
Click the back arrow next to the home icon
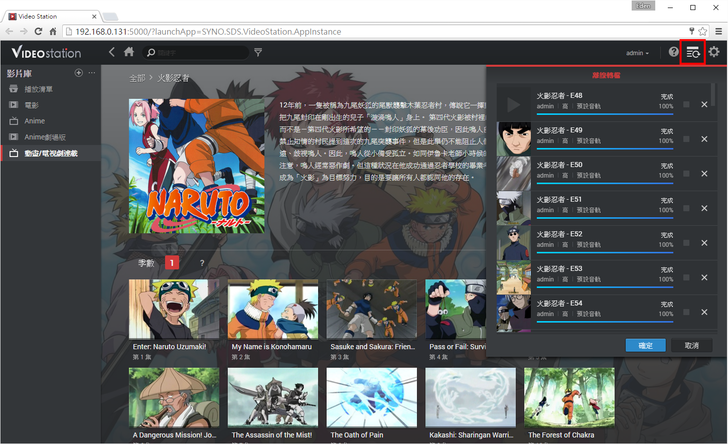(x=112, y=52)
